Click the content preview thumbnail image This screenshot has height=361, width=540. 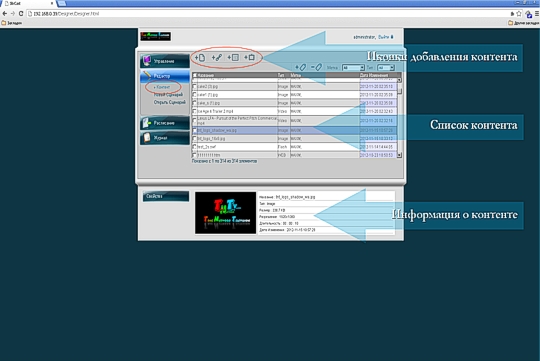[x=226, y=213]
